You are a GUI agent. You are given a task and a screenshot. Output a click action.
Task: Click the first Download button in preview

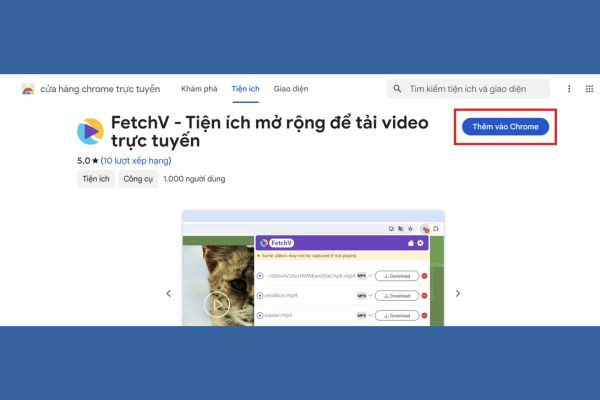click(x=397, y=276)
